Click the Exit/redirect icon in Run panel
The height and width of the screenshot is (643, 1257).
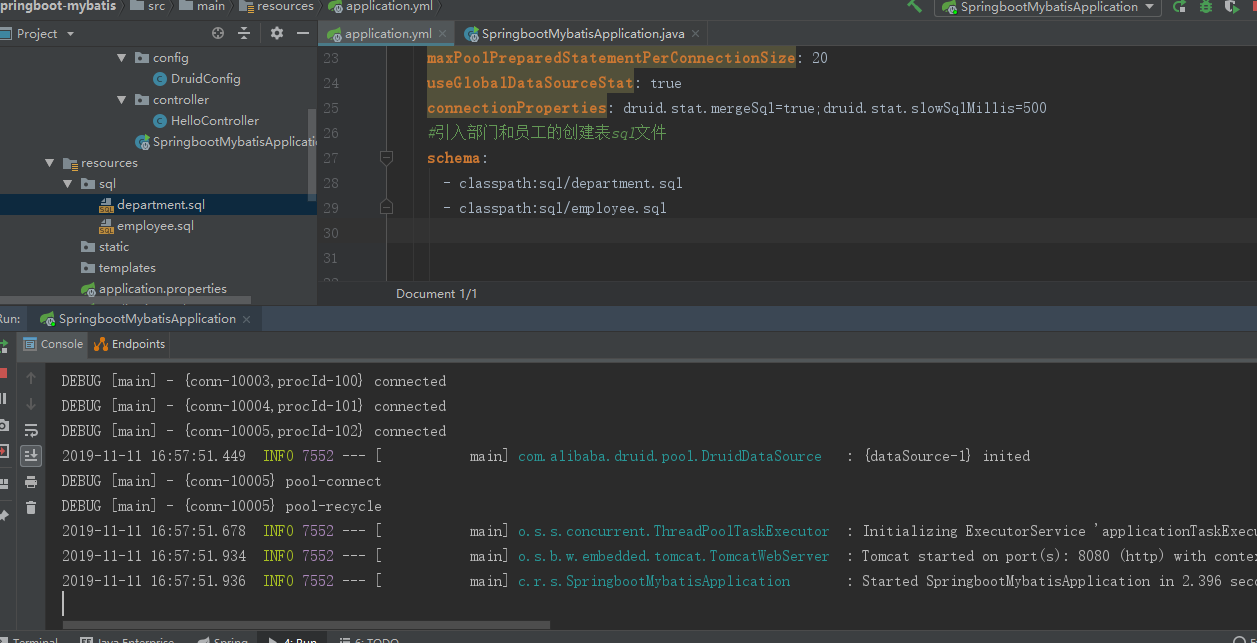(3, 451)
